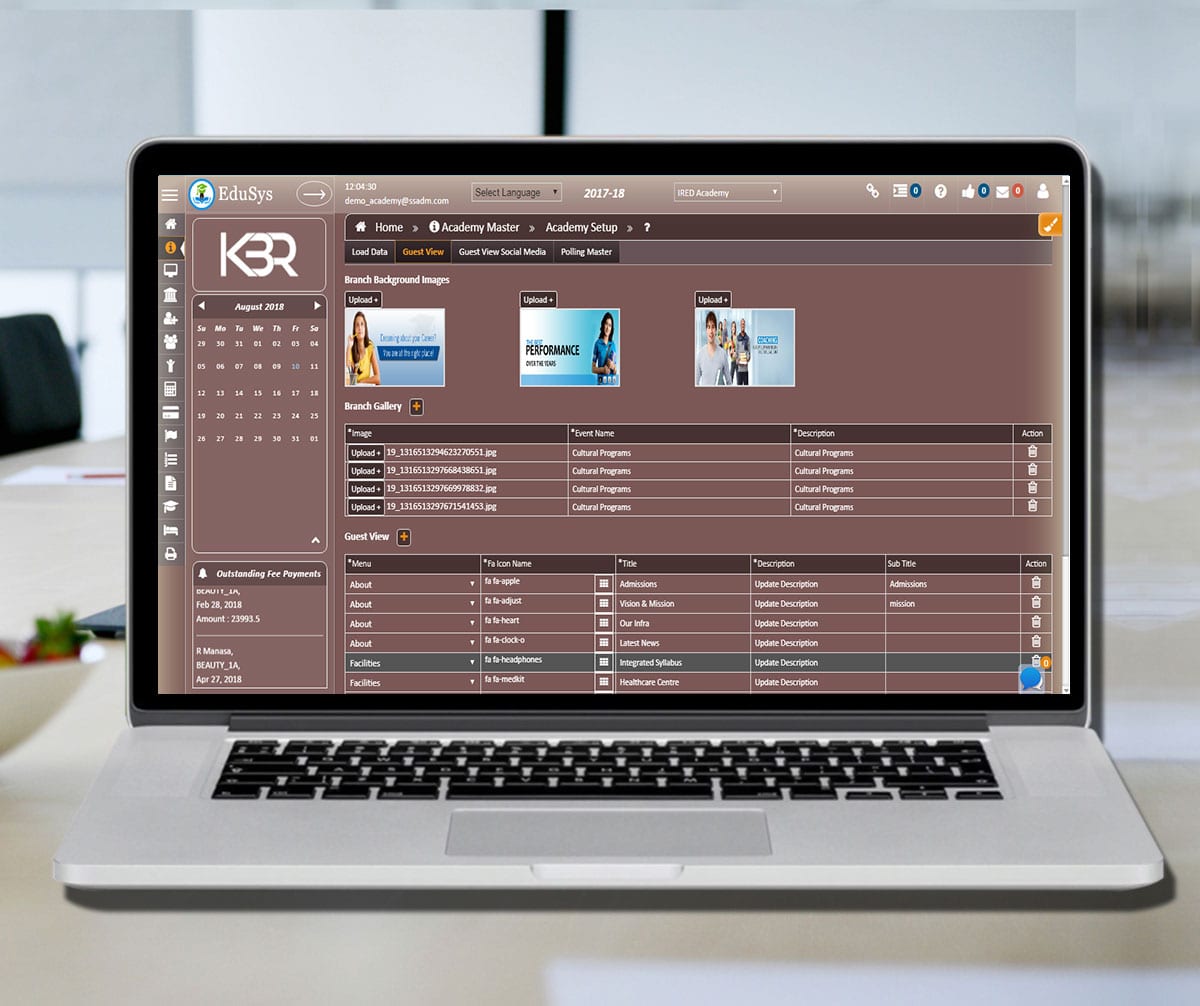Open the help question mark icon
Screen dimensions: 1200x1006
[940, 191]
